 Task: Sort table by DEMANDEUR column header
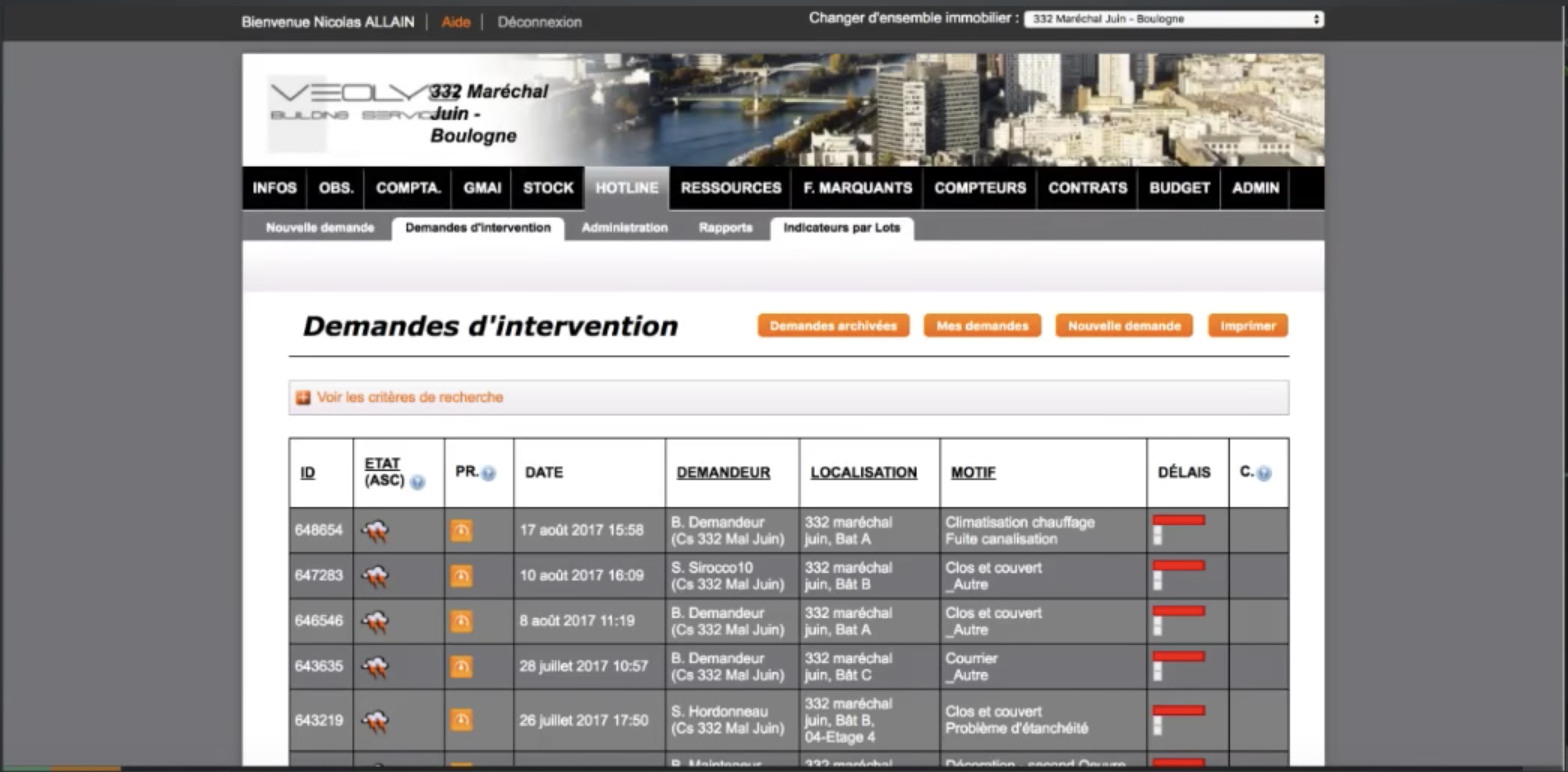(723, 473)
